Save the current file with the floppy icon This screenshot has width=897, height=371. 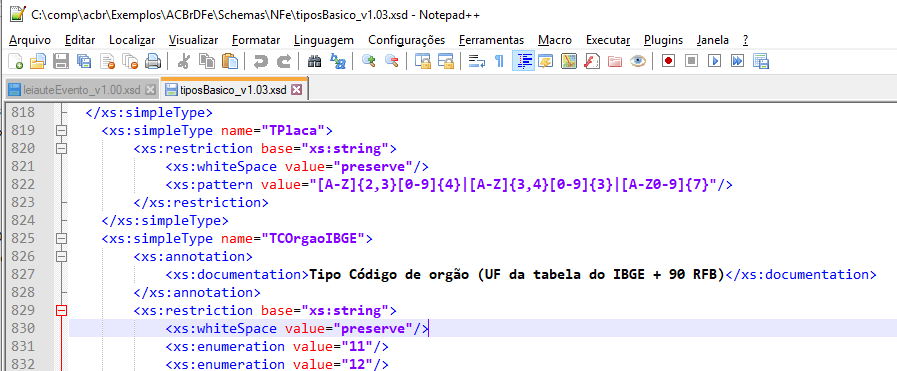pos(61,61)
